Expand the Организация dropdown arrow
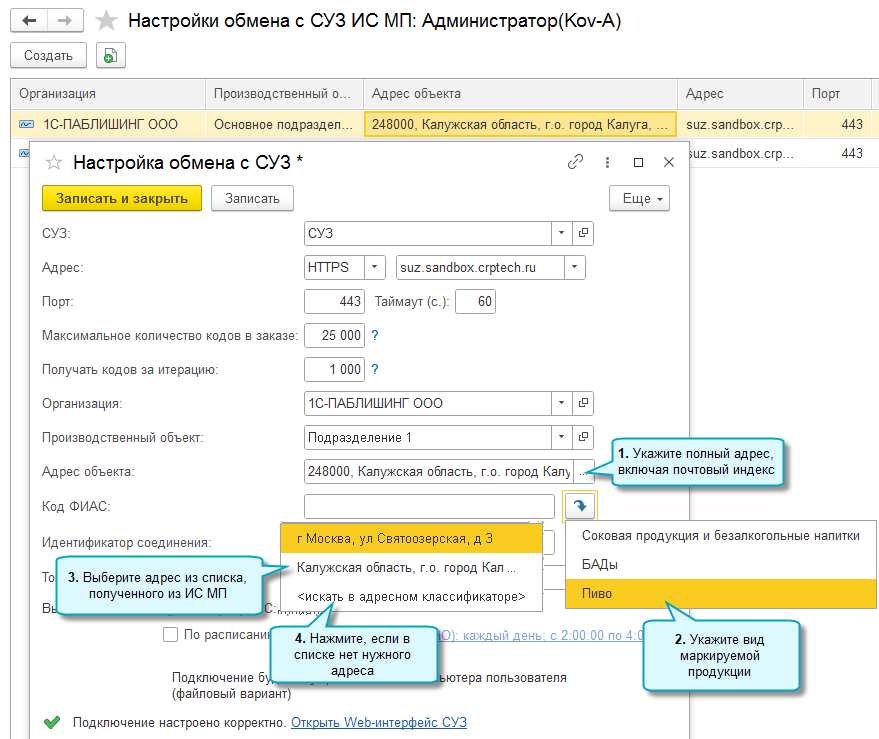The width and height of the screenshot is (879, 739). point(561,403)
